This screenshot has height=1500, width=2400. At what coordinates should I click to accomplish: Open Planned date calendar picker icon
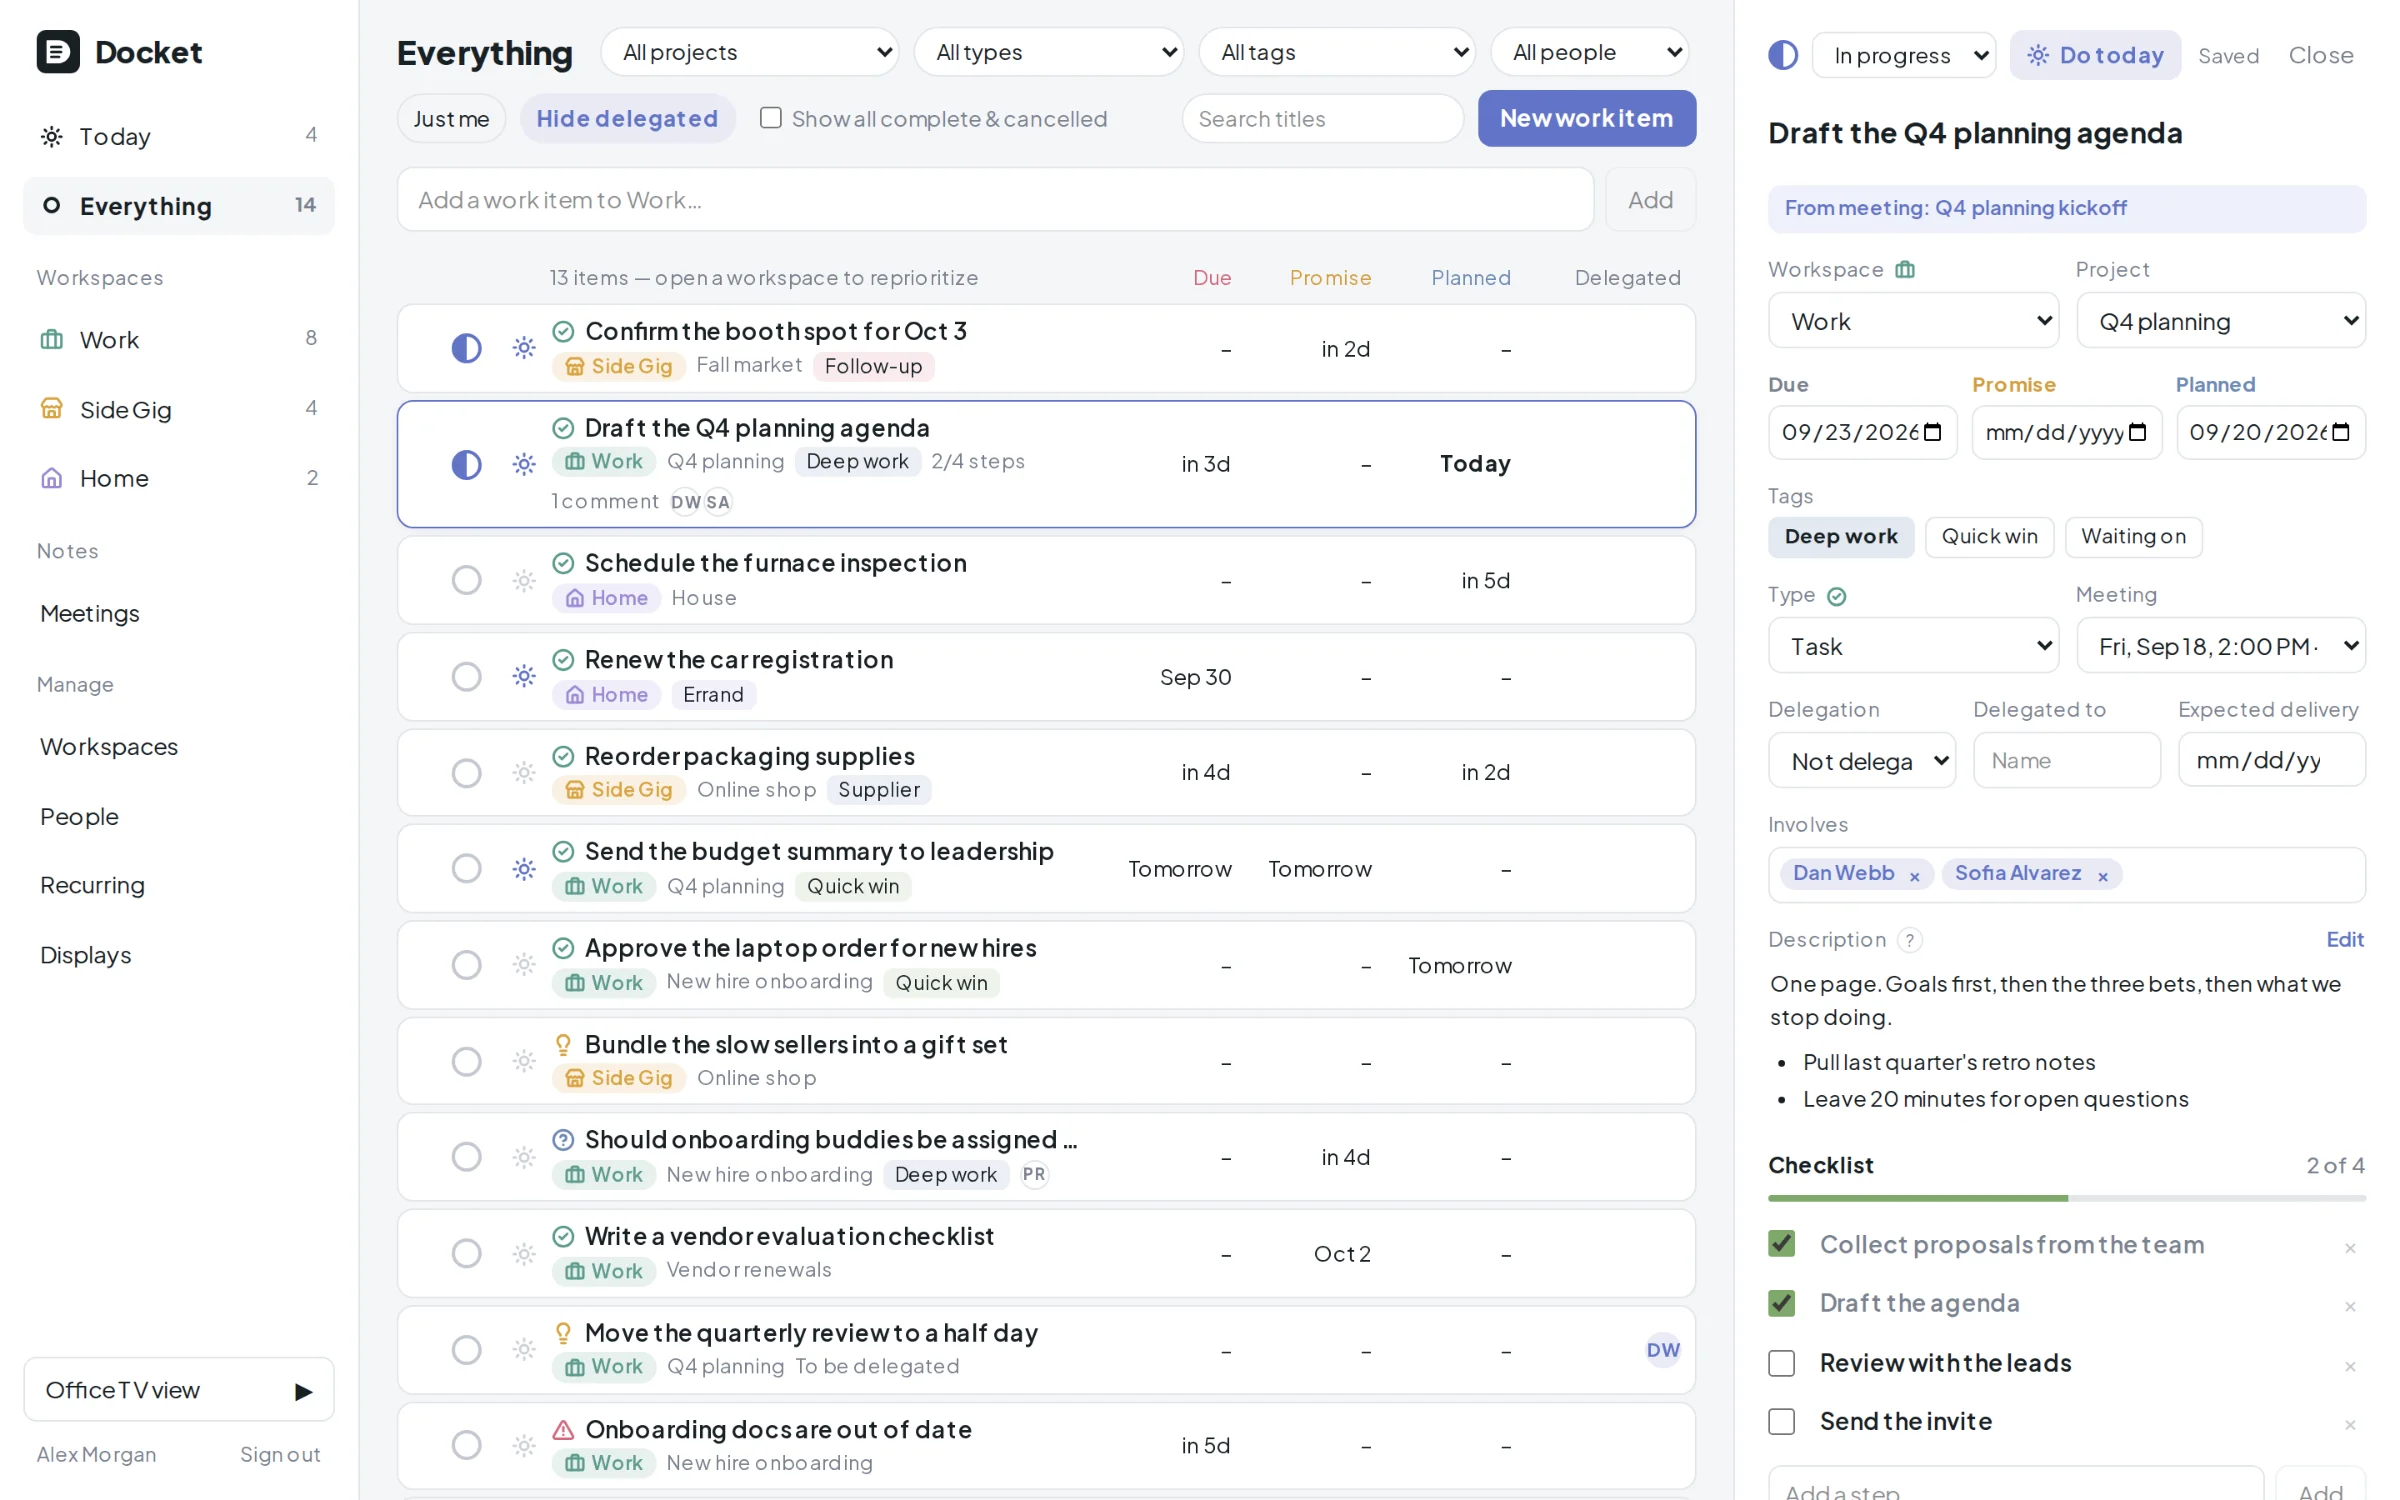pos(2341,432)
